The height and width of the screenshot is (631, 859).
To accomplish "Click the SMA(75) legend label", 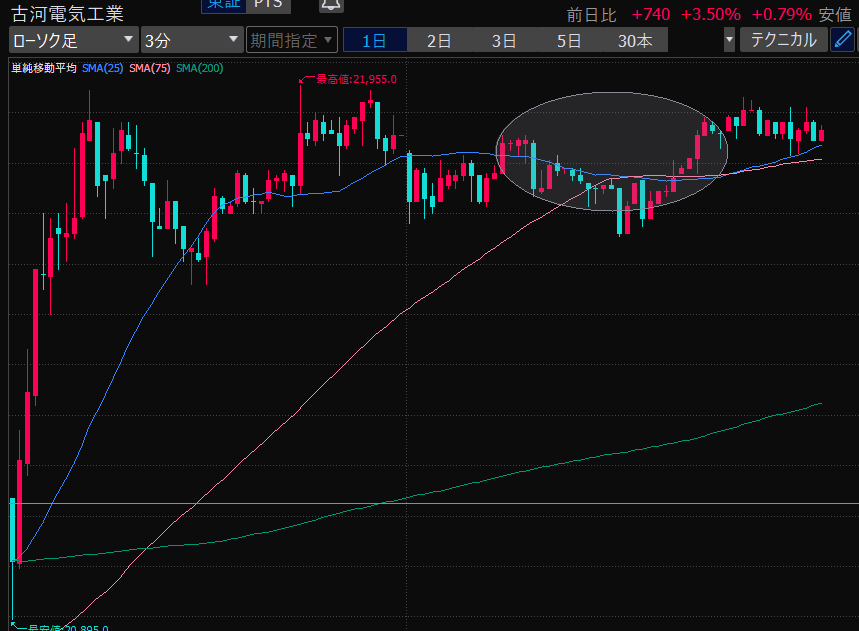I will pyautogui.click(x=149, y=68).
